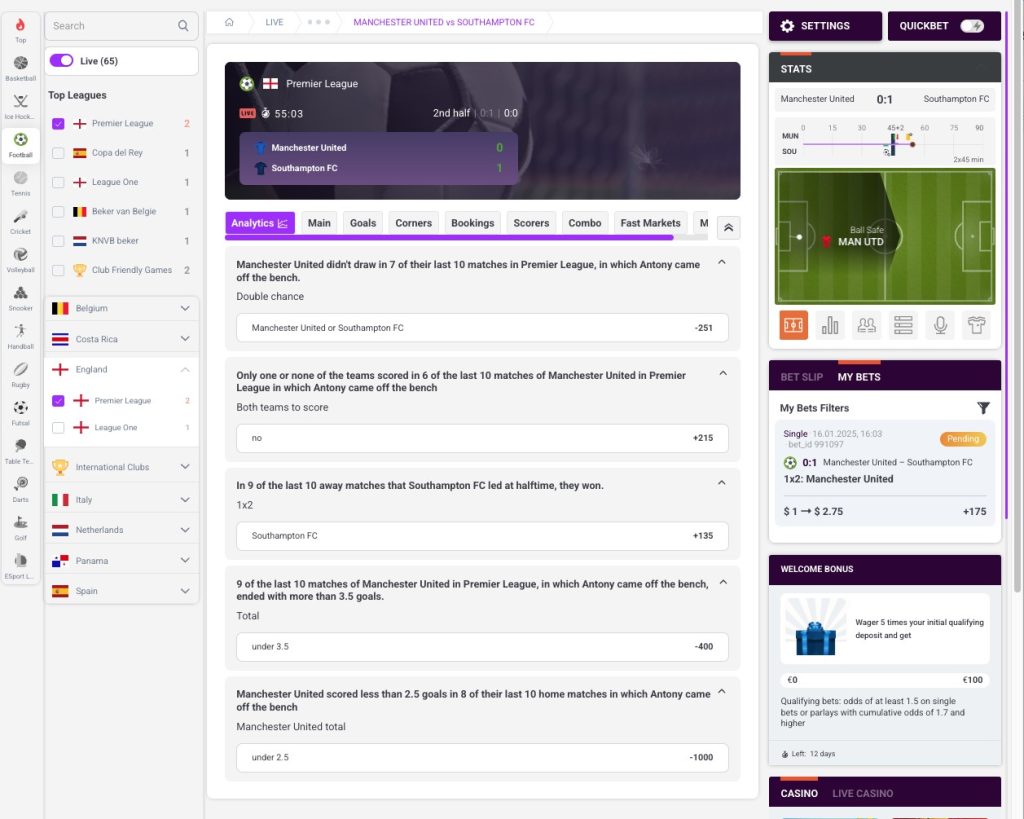Check the Beker van Belgie checkbox
The height and width of the screenshot is (819, 1024).
58,212
